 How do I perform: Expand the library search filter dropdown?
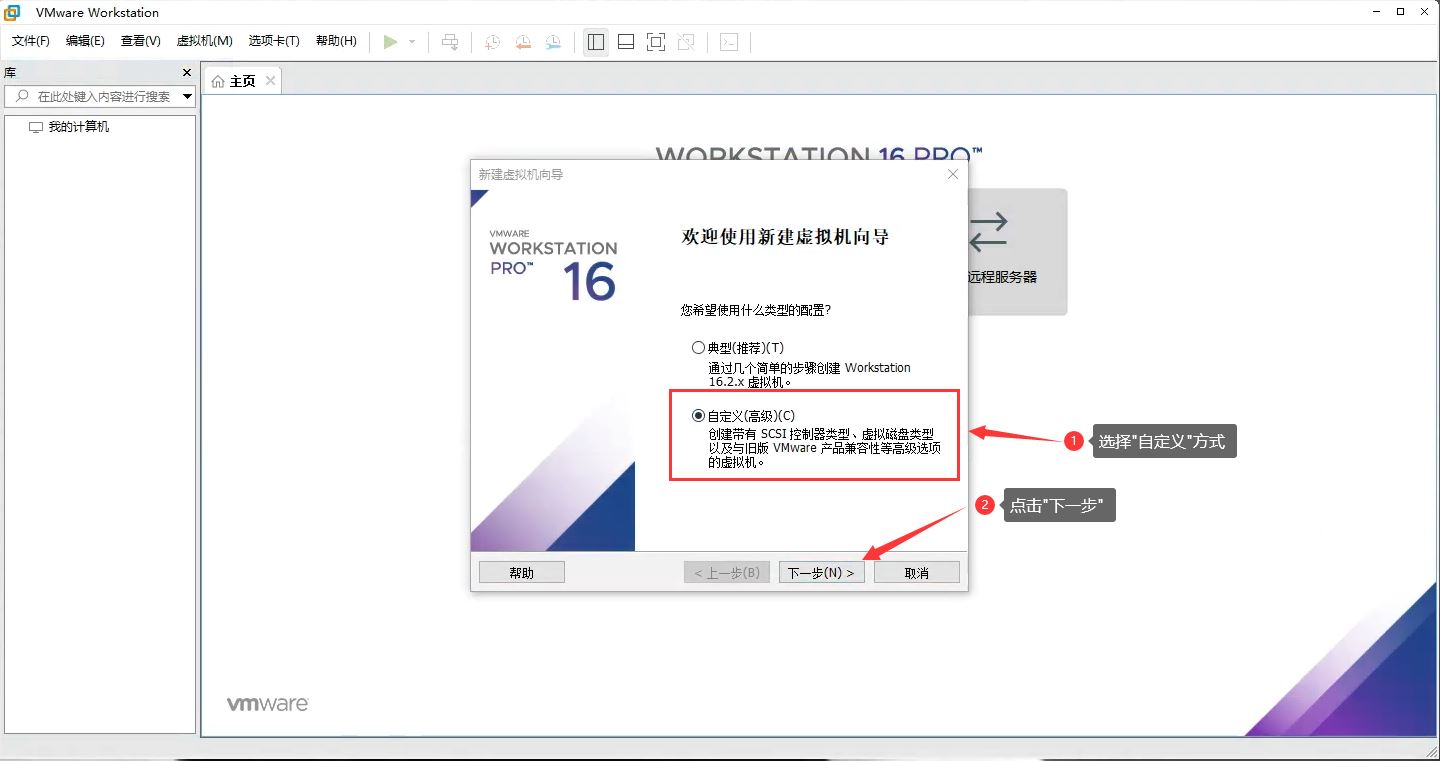coord(187,97)
